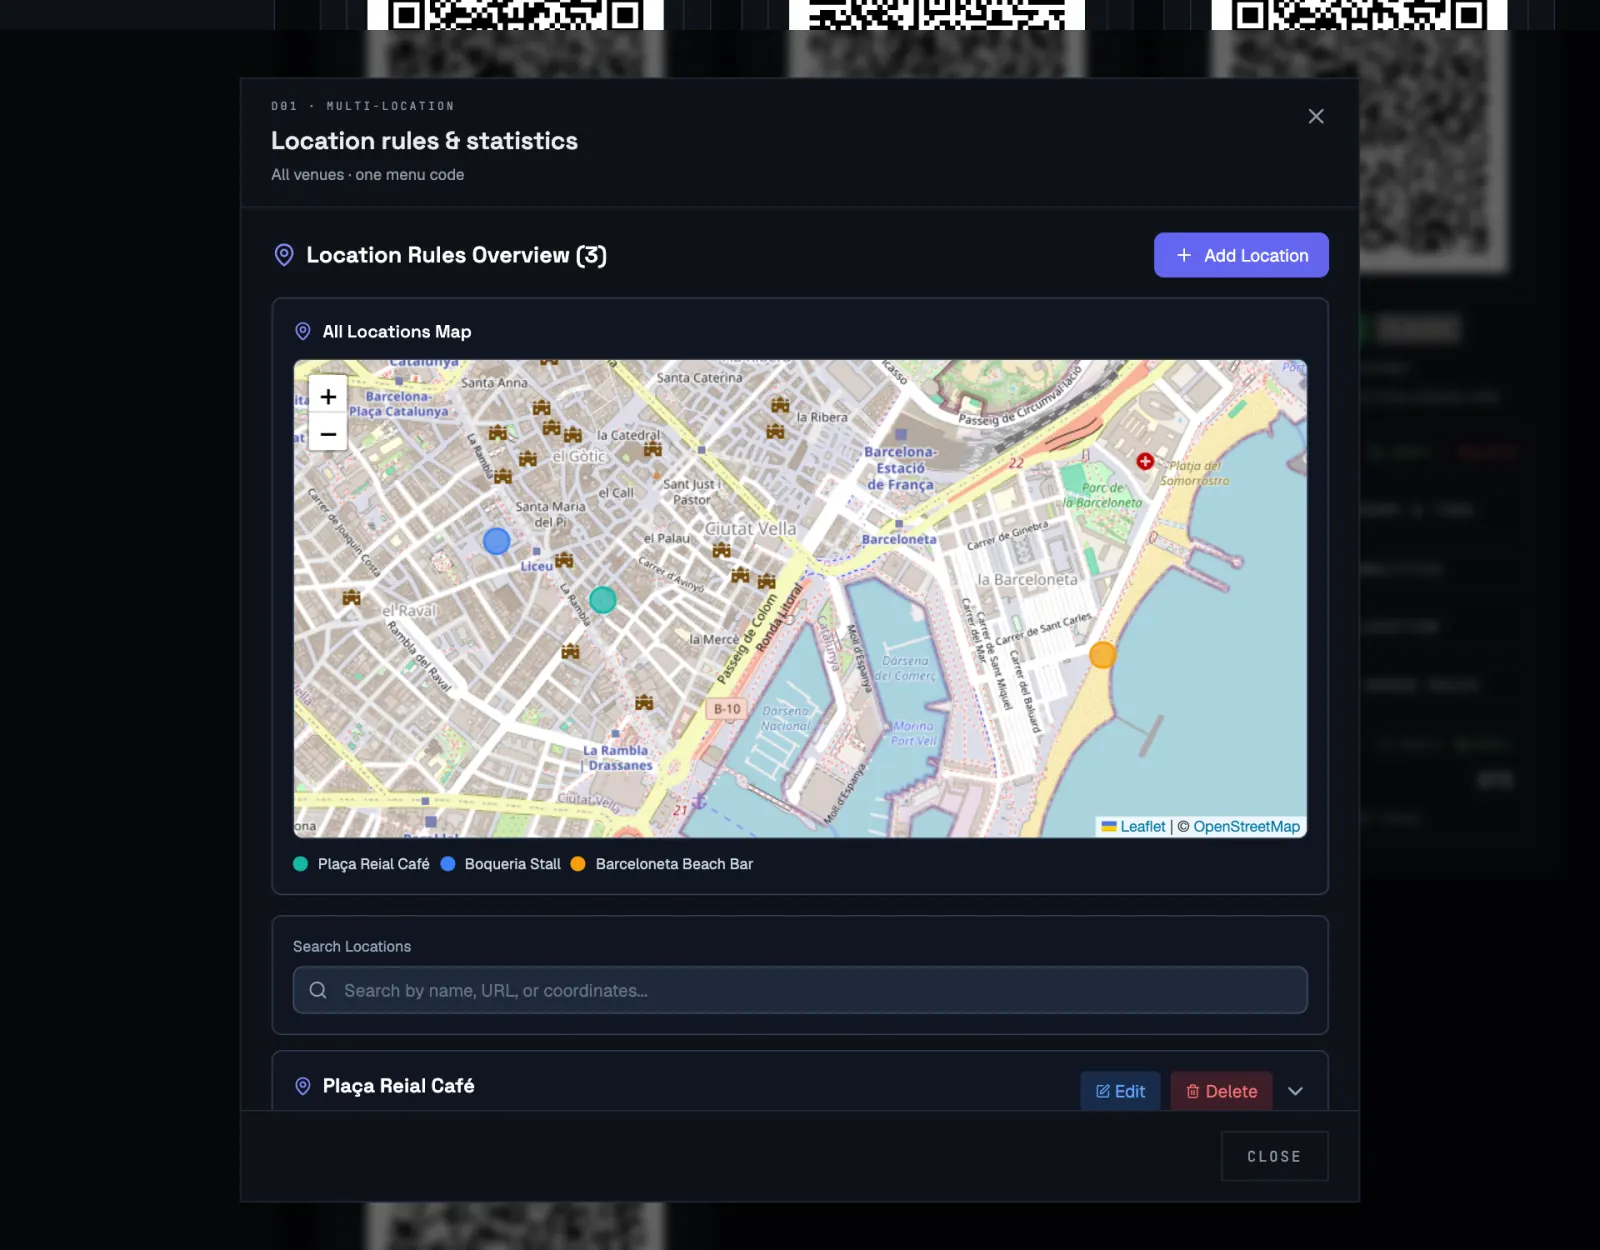Click the orange Barceloneta Beach Bar legend dot

[578, 864]
